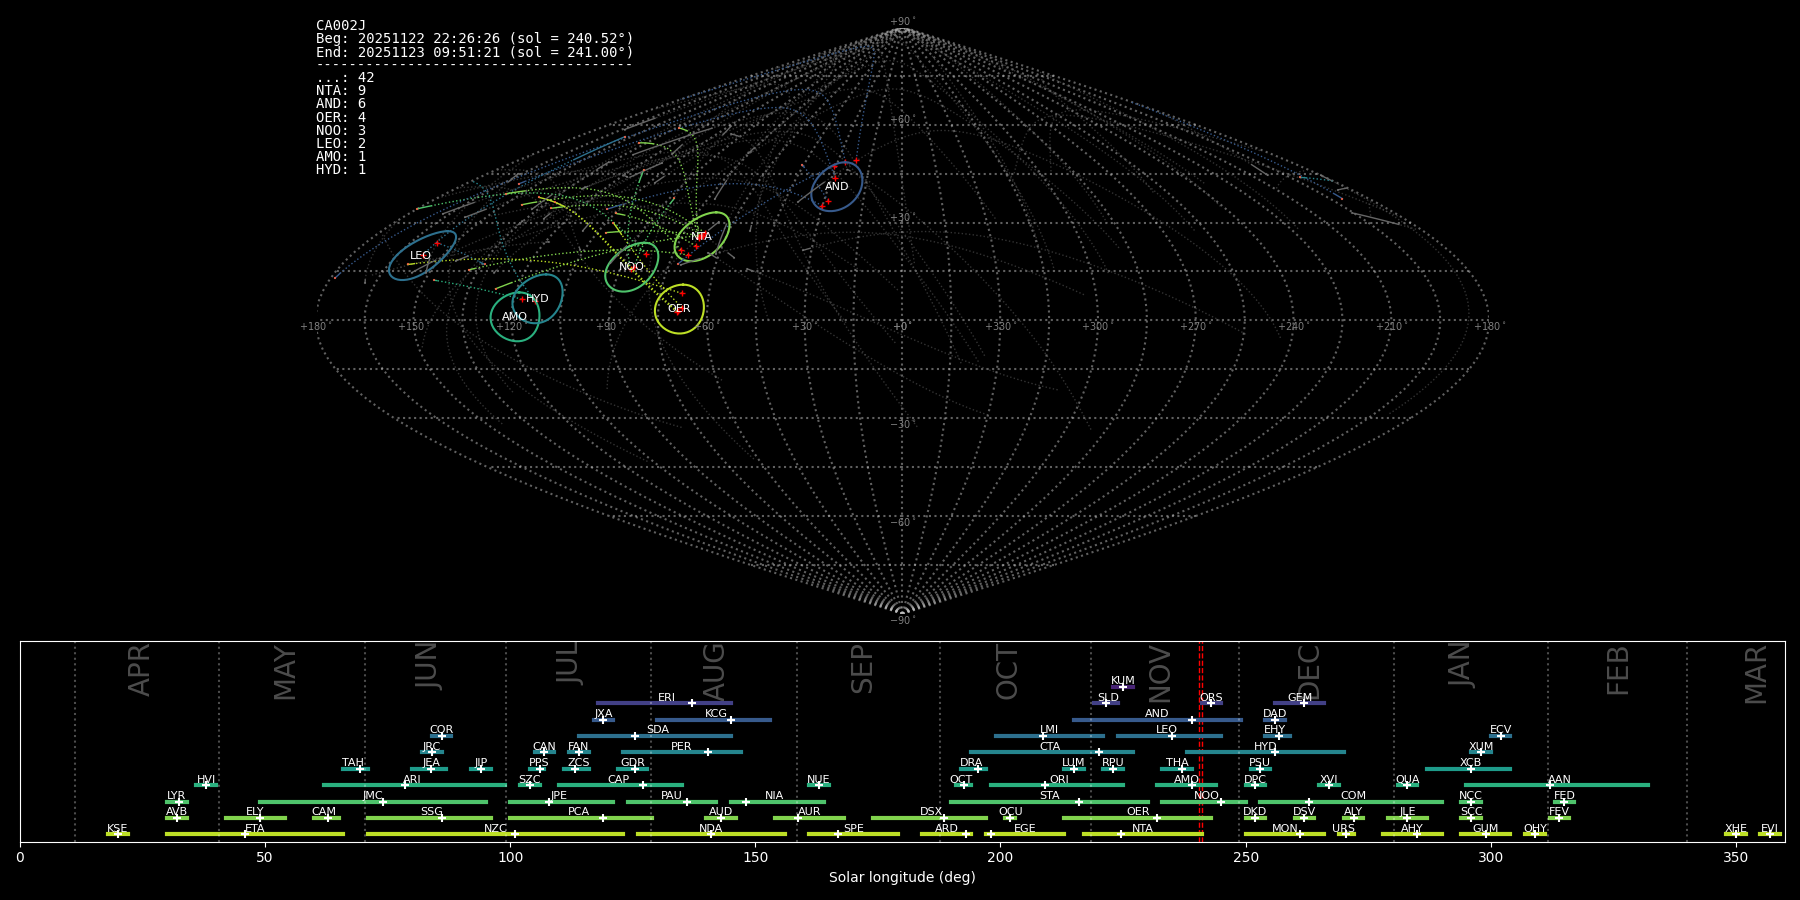Click the AMO radiant circle on the sky map

click(x=515, y=317)
